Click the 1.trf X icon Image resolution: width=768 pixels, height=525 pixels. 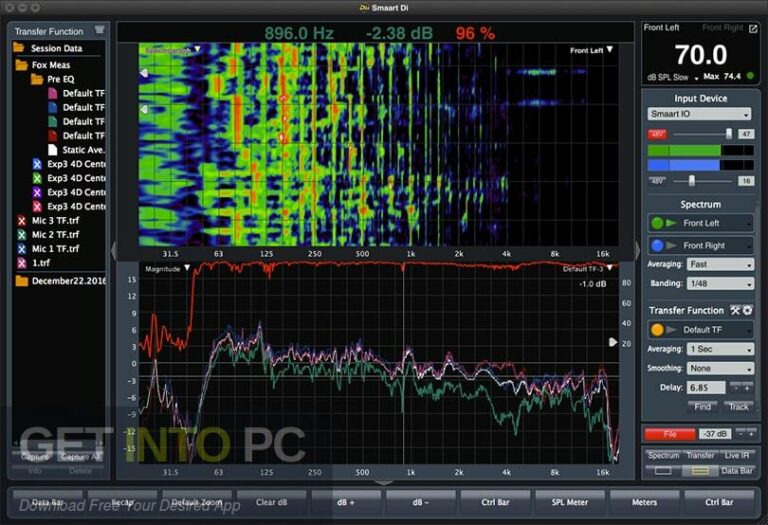22,263
